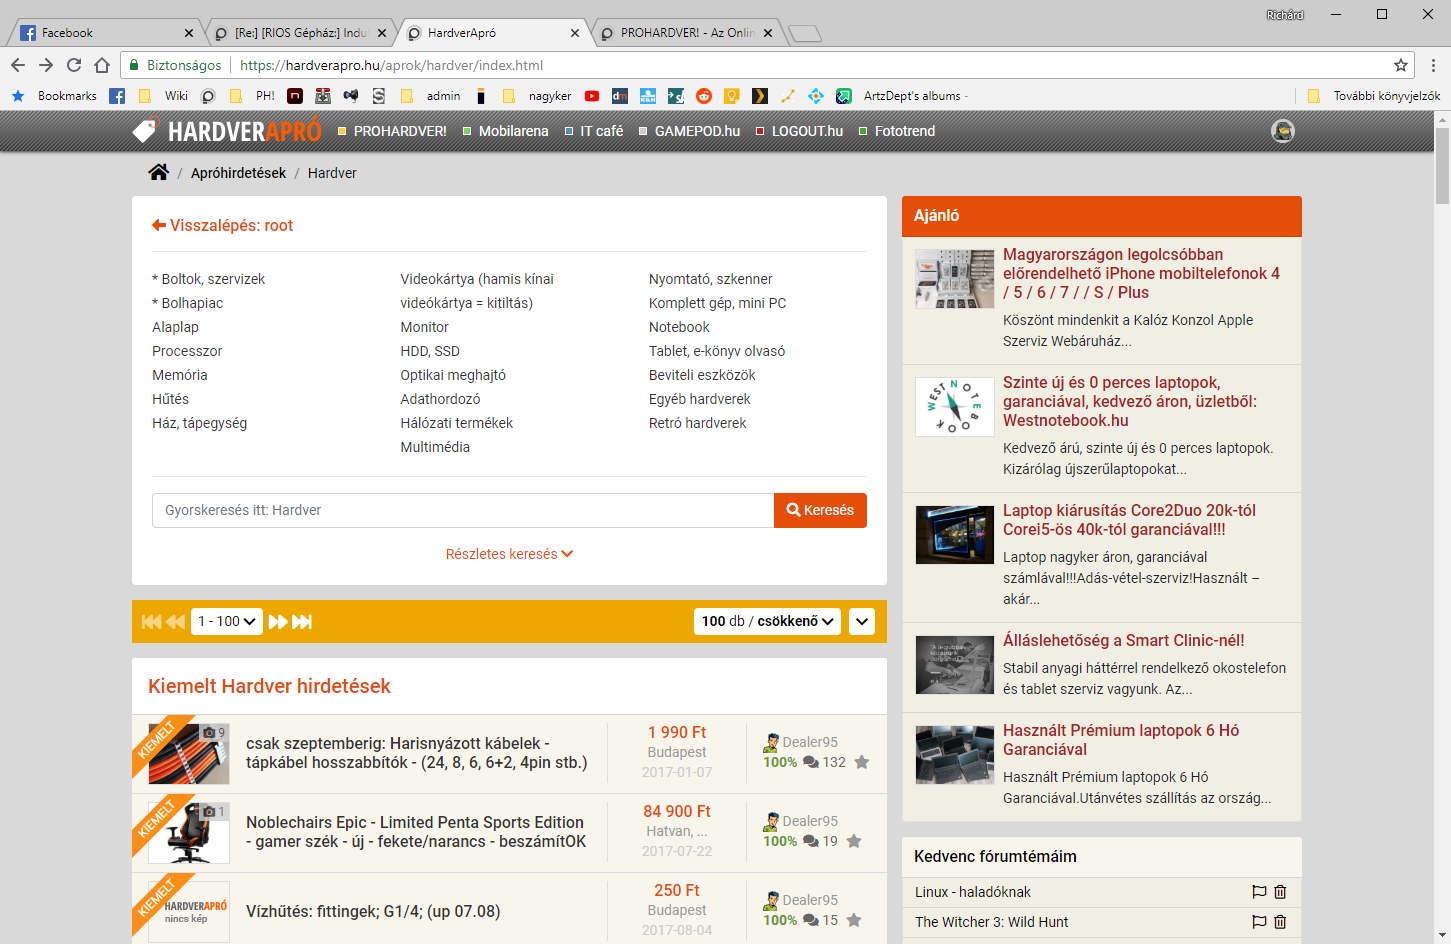Delete Linux - haladóknak favorite topic
This screenshot has height=944, width=1451.
coord(1280,892)
